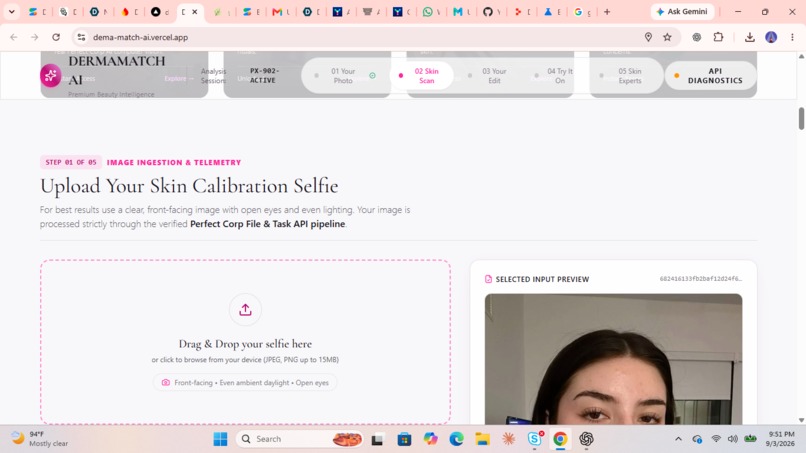Screen dimensions: 806x453
Task: Click the Explore link in the header
Action: click(179, 79)
